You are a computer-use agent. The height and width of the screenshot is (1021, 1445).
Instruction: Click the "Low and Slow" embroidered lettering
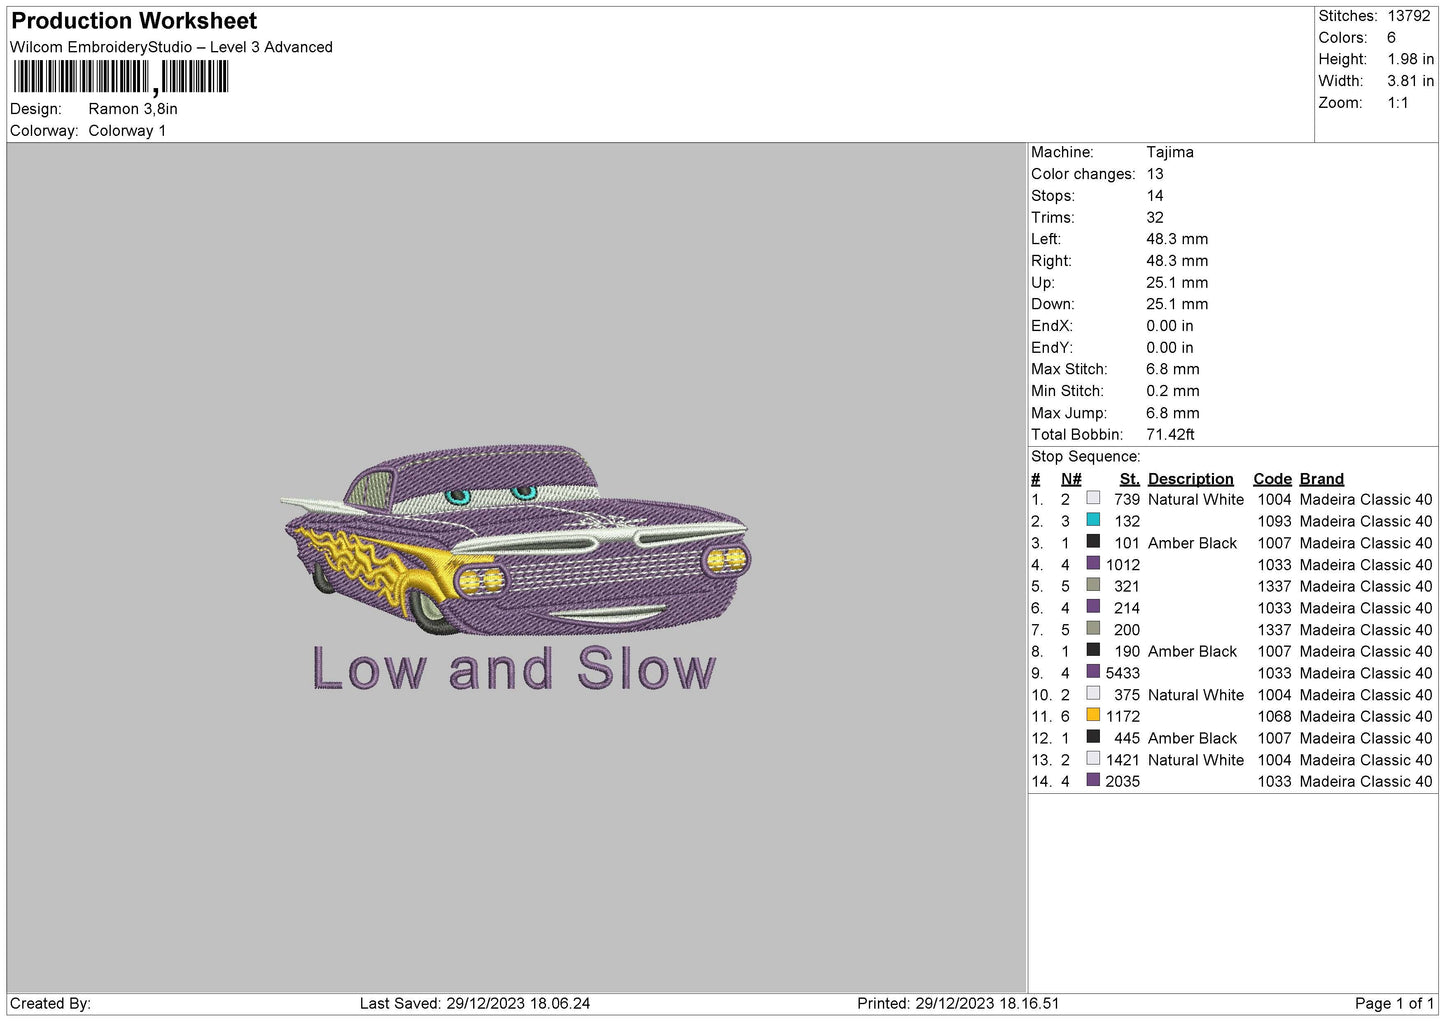[x=514, y=668]
